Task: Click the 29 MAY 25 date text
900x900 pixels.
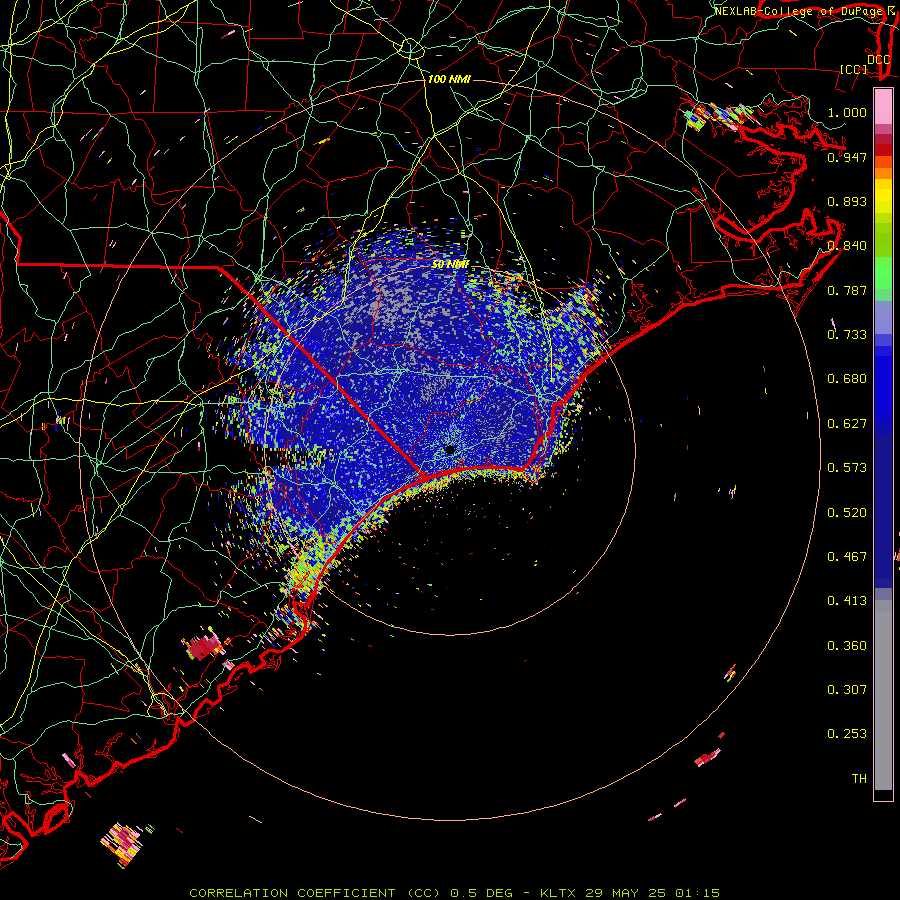Action: pyautogui.click(x=626, y=893)
